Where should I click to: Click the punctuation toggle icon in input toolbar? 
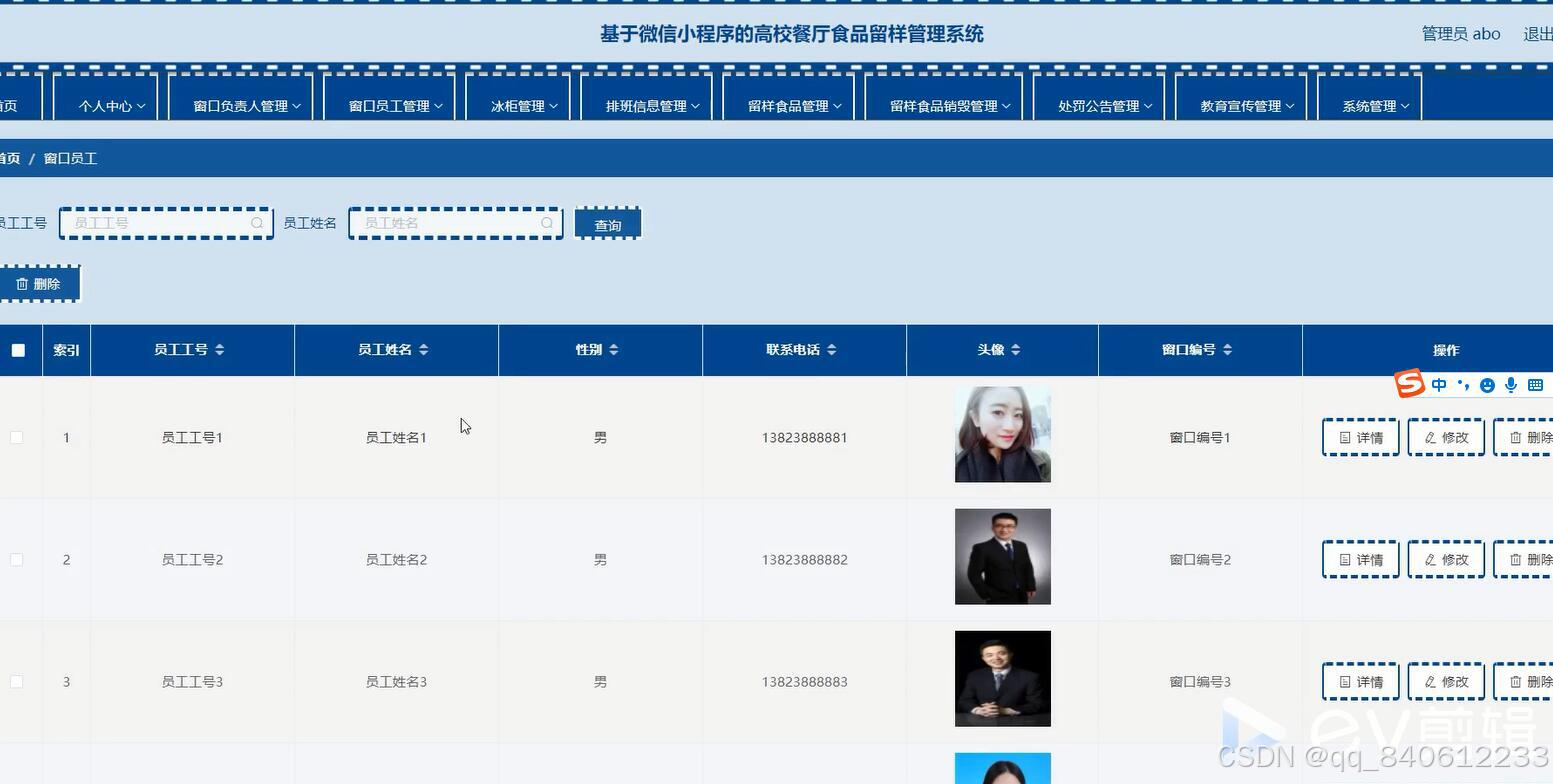[1462, 384]
